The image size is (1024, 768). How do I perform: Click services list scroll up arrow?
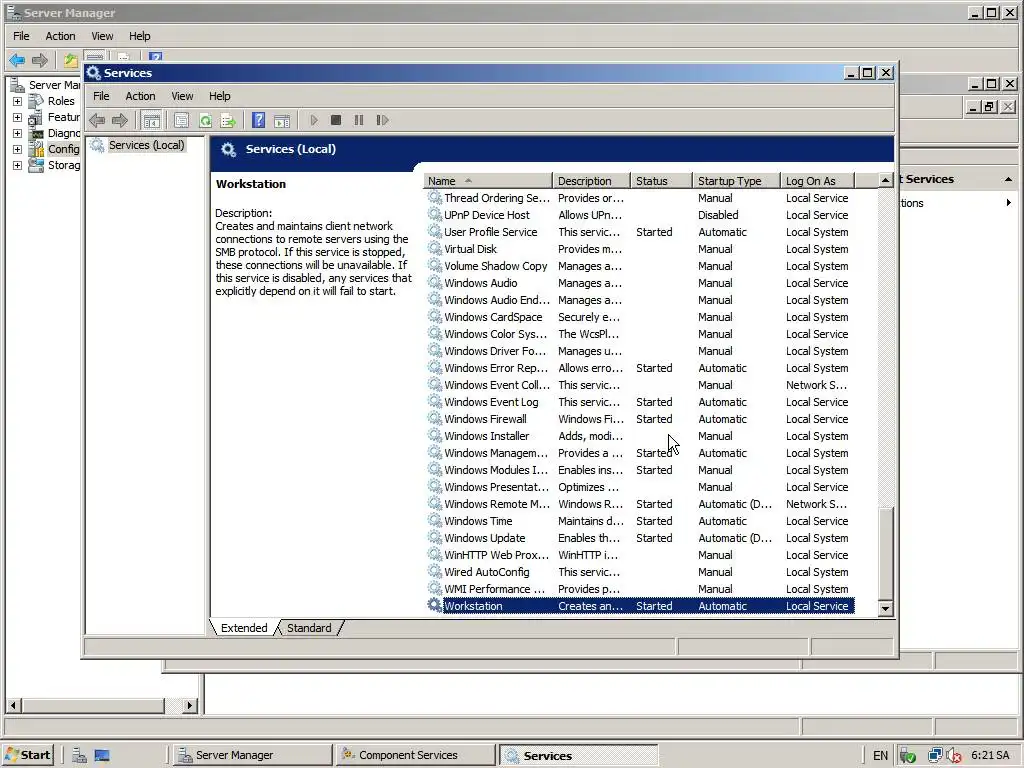[x=886, y=180]
